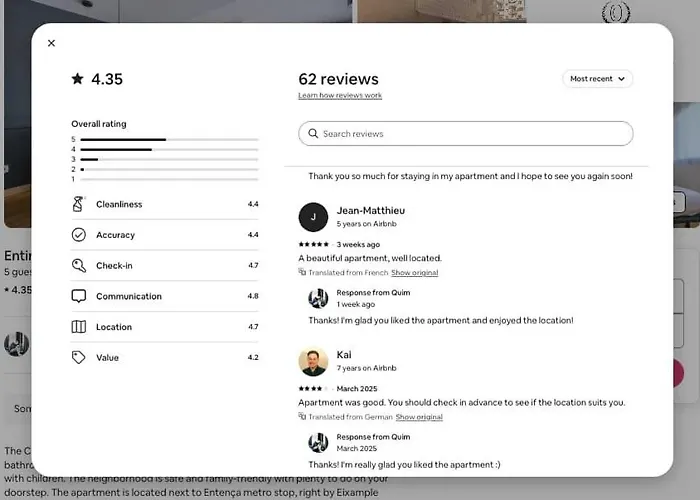Click the Communication speech bubble icon
Viewport: 700px width, 500px height.
79,296
